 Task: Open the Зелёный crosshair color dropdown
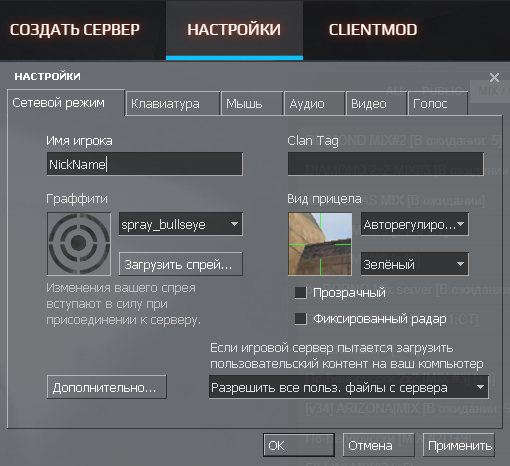click(x=415, y=264)
